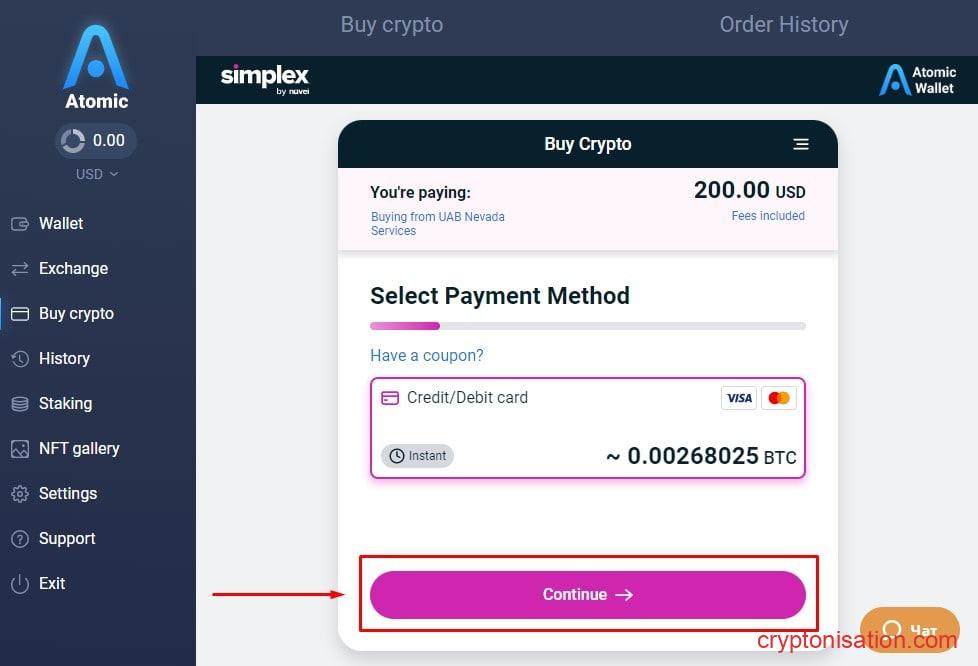Click the Support question mark icon
The height and width of the screenshot is (666, 978).
click(20, 539)
